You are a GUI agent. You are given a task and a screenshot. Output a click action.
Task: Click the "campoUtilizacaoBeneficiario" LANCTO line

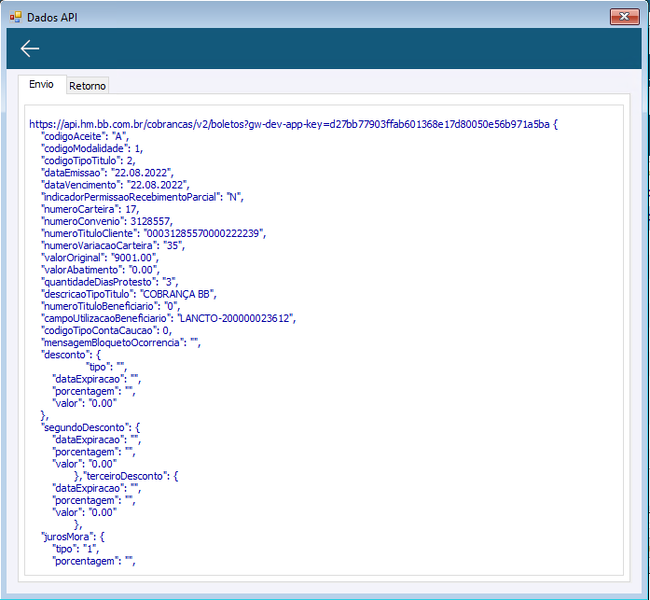[168, 318]
